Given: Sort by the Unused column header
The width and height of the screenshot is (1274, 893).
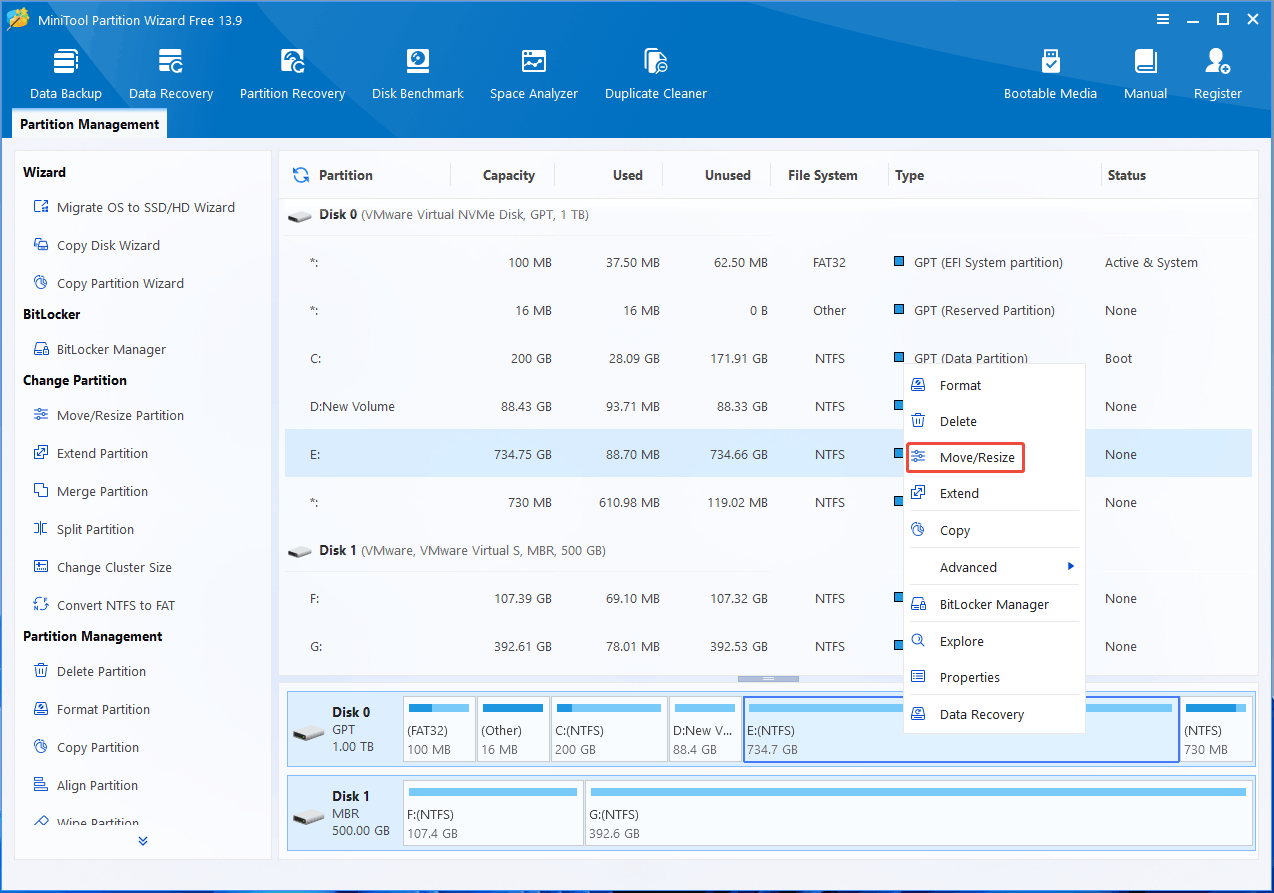Looking at the screenshot, I should coord(727,175).
